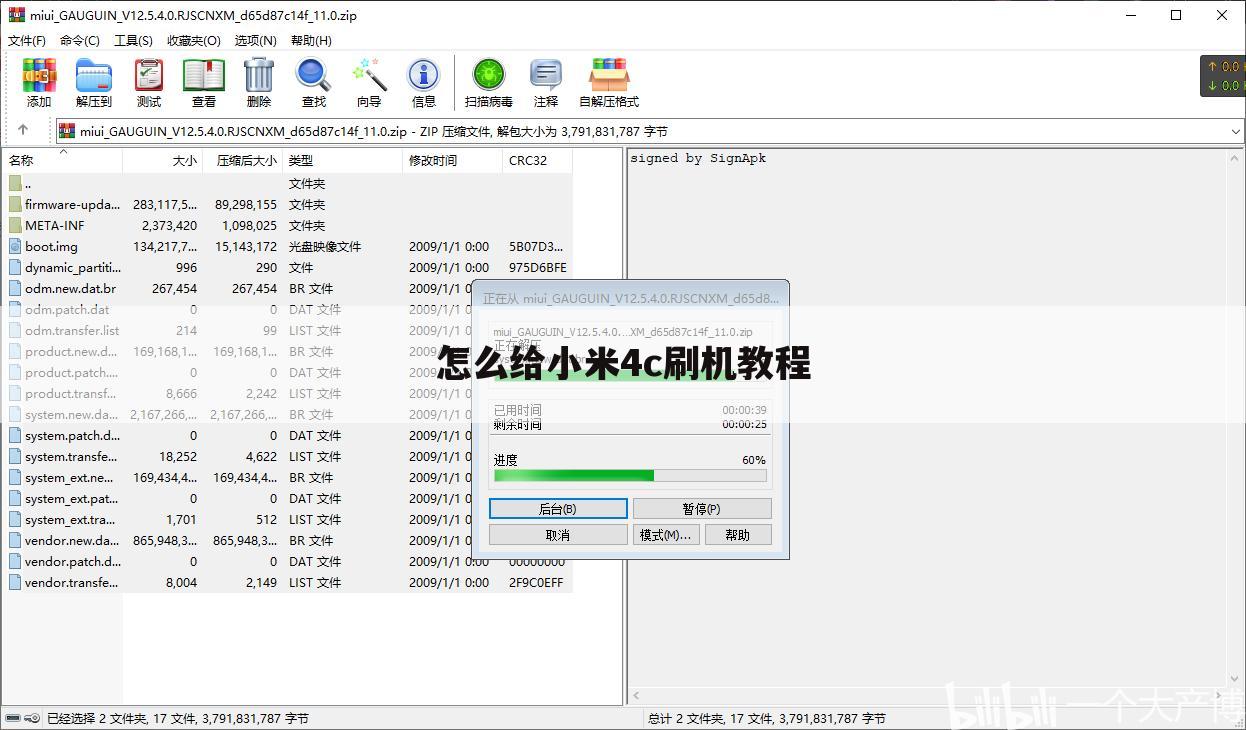Image resolution: width=1246 pixels, height=730 pixels.
Task: Click Help (帮助) button in dialog
Action: click(x=738, y=535)
